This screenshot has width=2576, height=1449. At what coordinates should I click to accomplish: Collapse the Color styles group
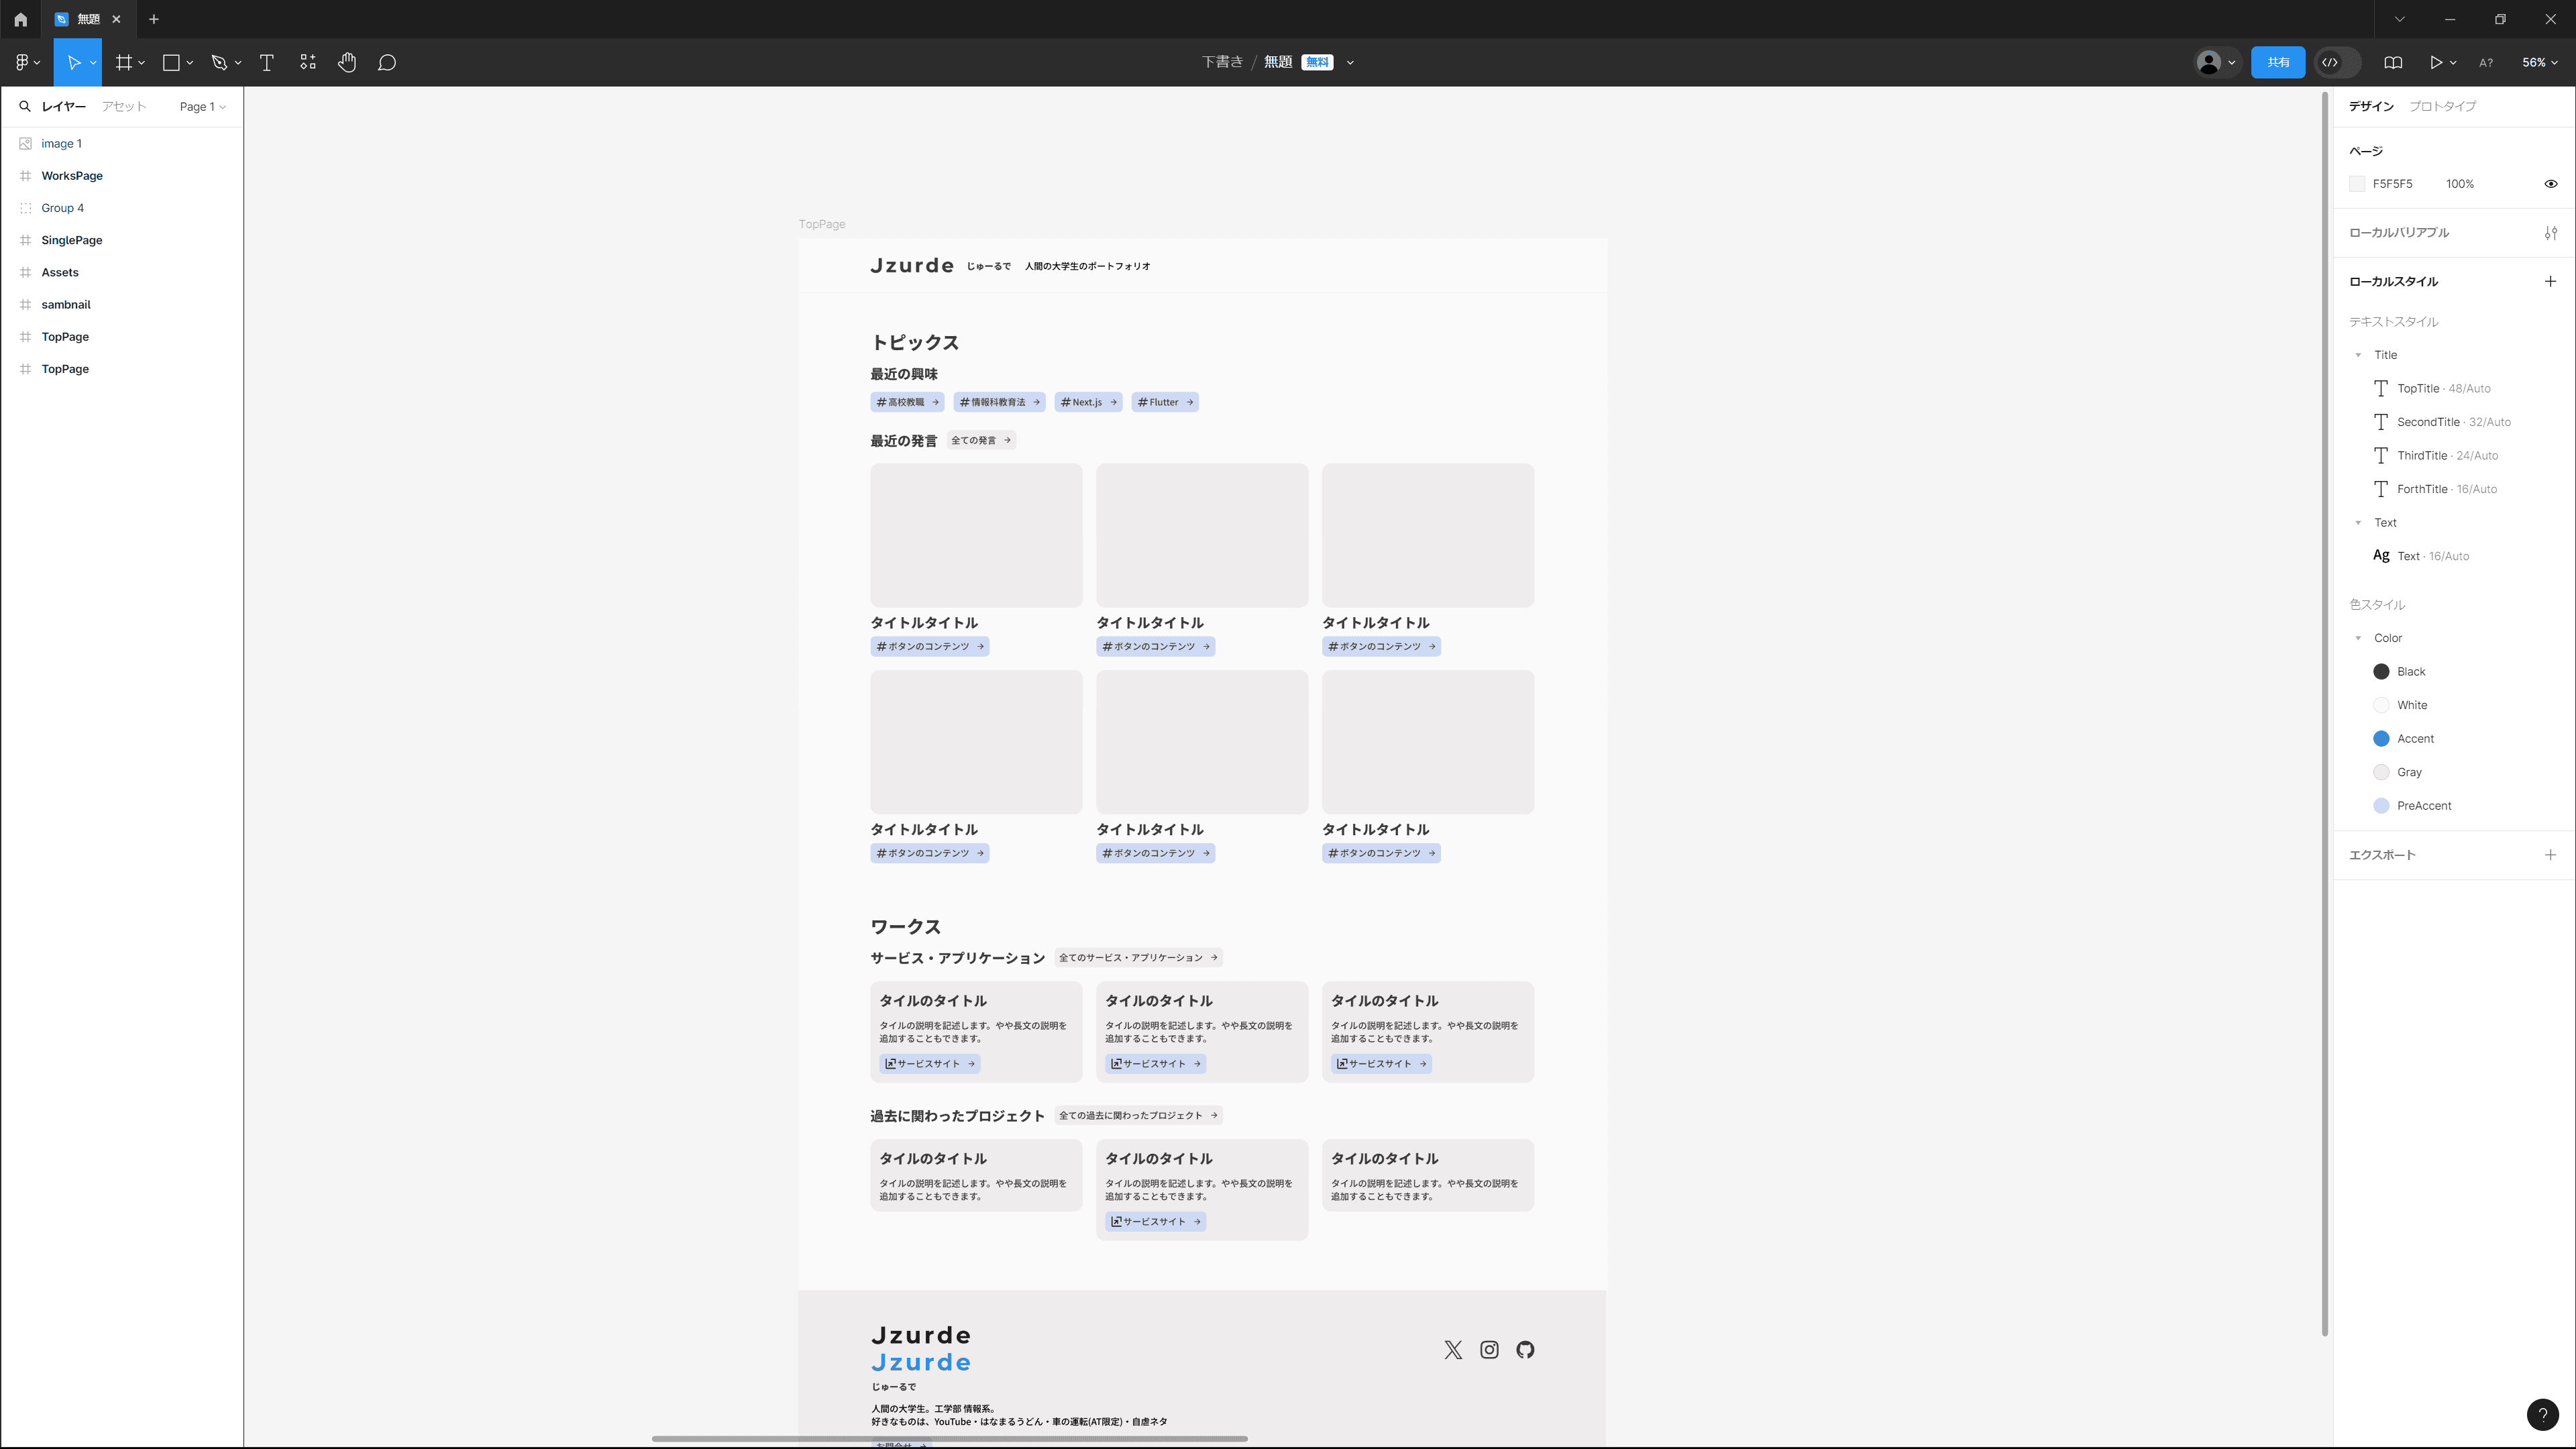[2358, 638]
